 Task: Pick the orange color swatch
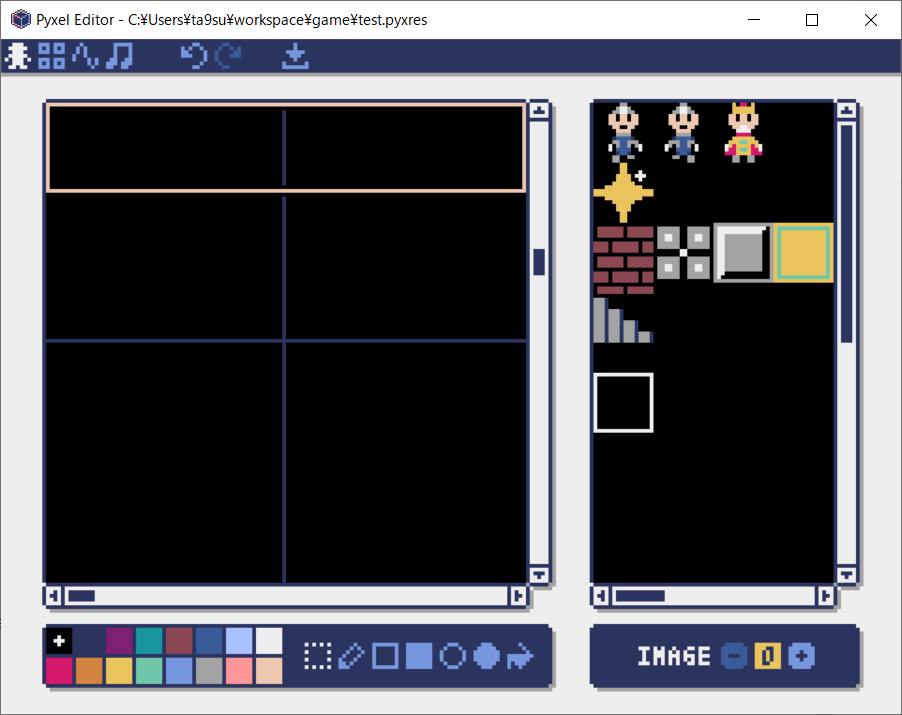click(x=89, y=671)
